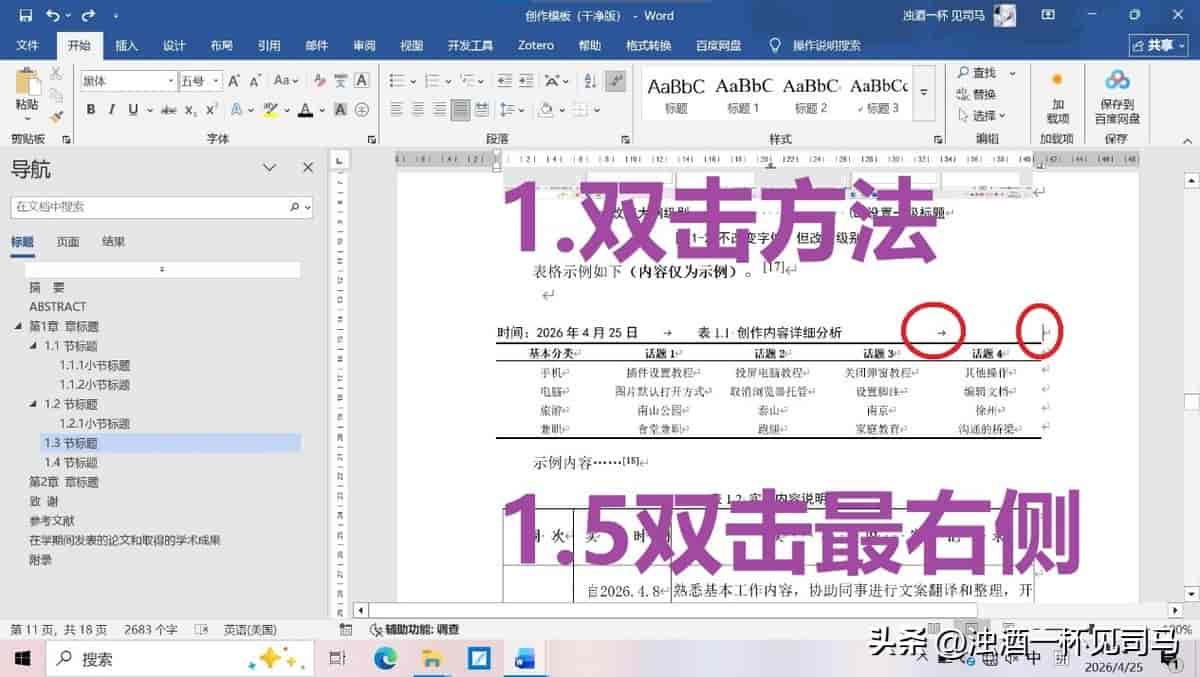Select 1.4 节标题 in navigation pane

71,463
